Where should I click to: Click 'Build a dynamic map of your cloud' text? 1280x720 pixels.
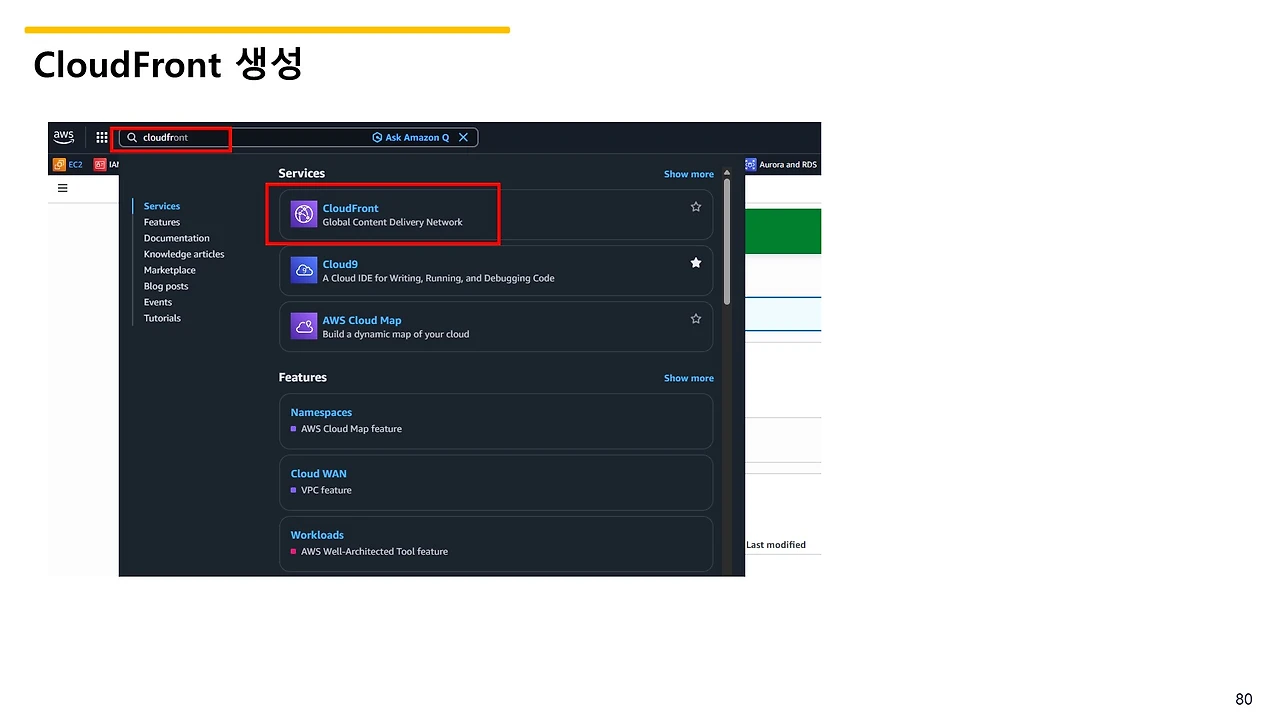point(396,334)
